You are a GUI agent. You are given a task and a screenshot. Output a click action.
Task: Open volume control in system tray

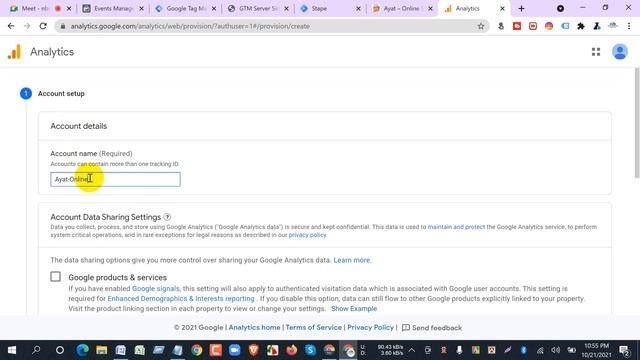click(x=556, y=350)
